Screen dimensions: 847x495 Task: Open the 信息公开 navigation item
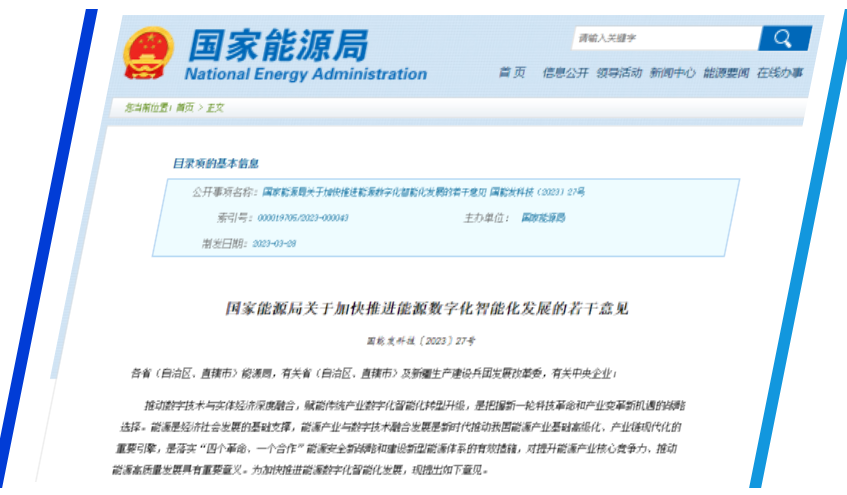(x=565, y=72)
